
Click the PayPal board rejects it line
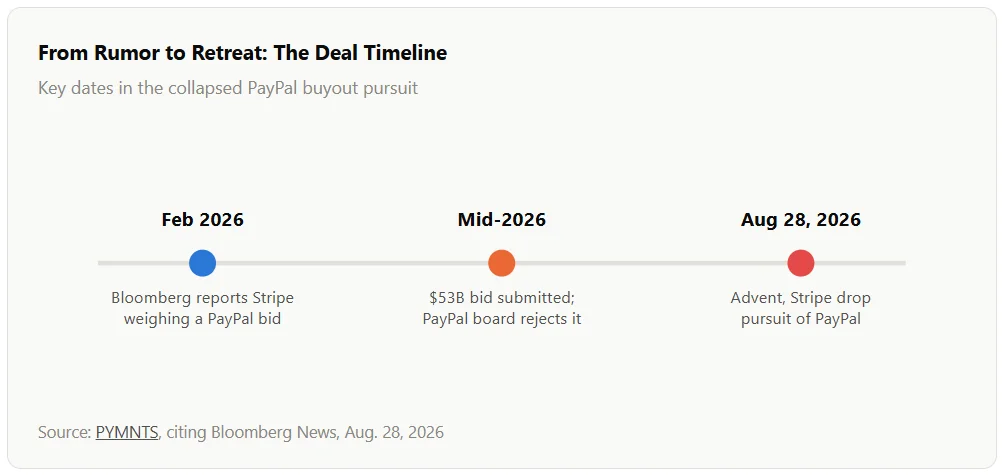[502, 318]
